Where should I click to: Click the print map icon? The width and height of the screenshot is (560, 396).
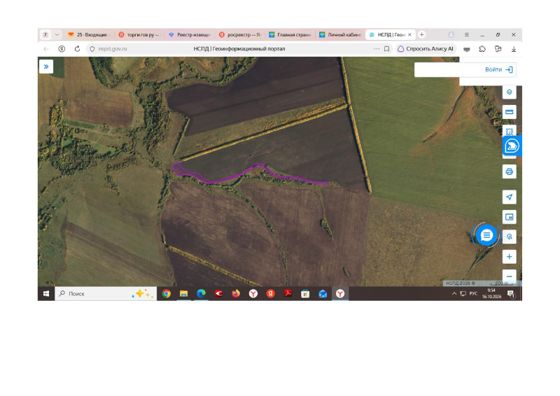[509, 172]
